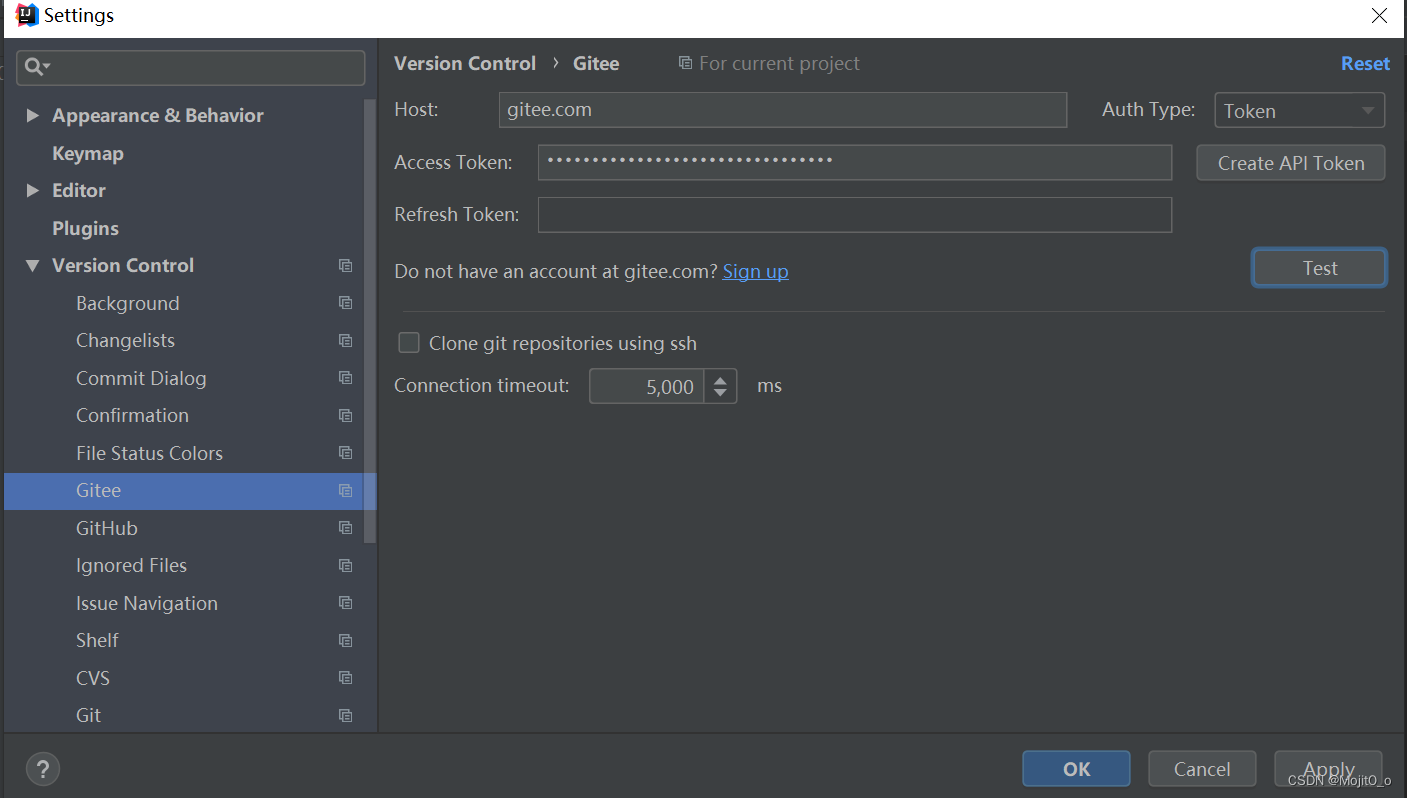The height and width of the screenshot is (798, 1407).
Task: Click project-level icon beside Gitee item
Action: tap(345, 491)
